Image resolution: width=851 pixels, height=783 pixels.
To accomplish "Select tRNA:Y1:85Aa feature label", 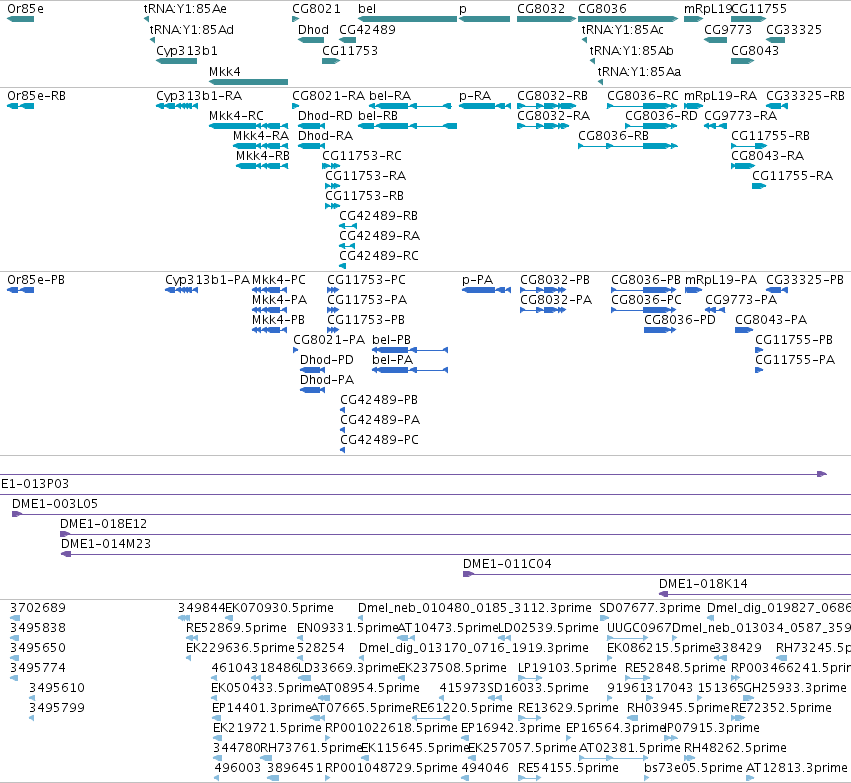I will tap(639, 72).
